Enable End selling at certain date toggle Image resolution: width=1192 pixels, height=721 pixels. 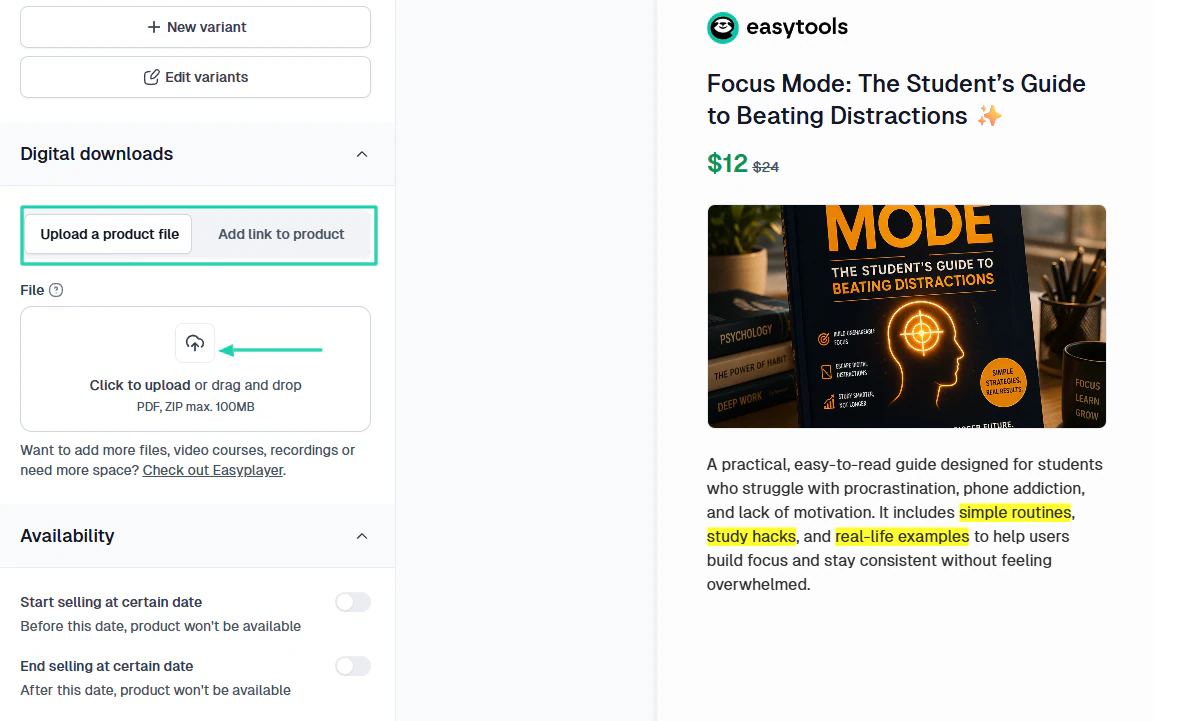click(x=353, y=666)
